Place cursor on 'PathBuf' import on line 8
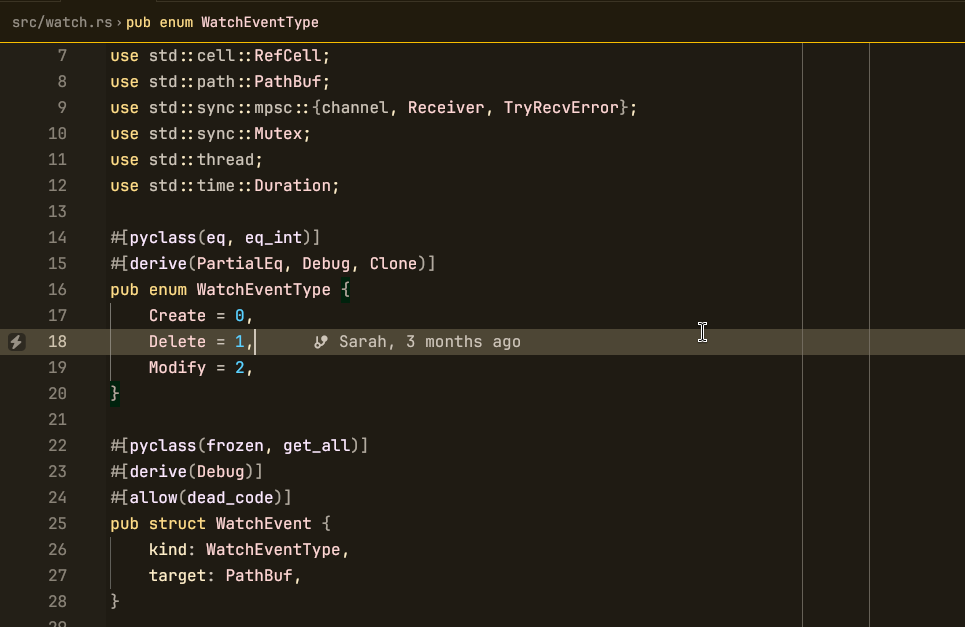The height and width of the screenshot is (627, 965). pos(288,81)
